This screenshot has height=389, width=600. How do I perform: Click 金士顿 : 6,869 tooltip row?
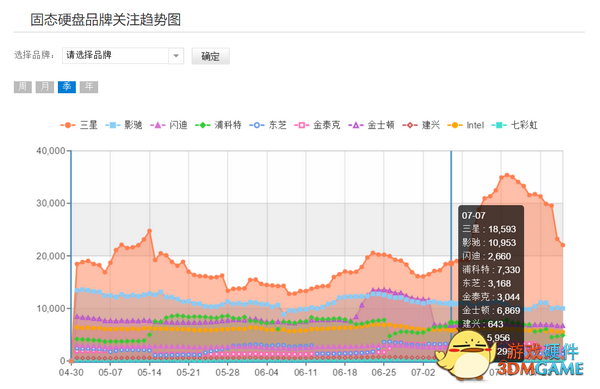491,311
